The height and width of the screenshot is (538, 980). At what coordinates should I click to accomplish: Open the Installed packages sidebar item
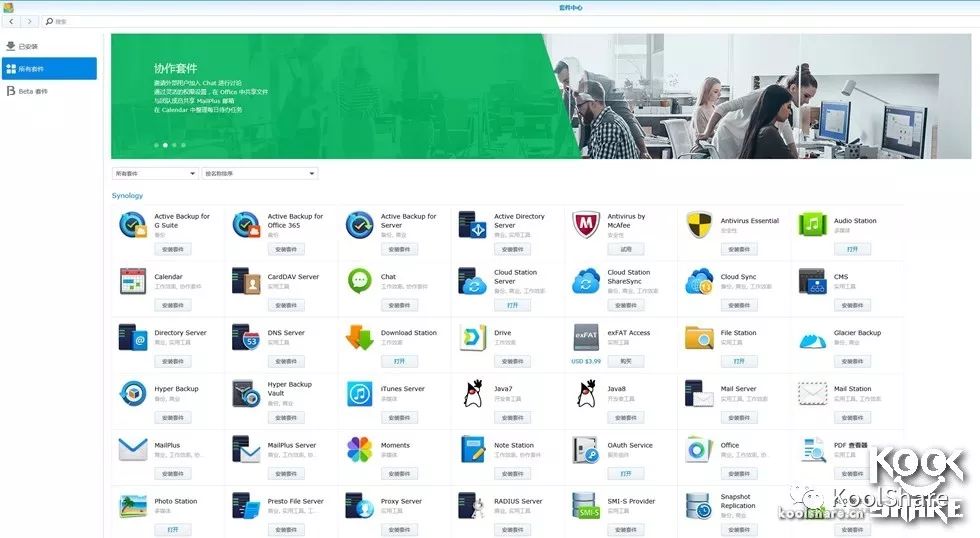[49, 46]
